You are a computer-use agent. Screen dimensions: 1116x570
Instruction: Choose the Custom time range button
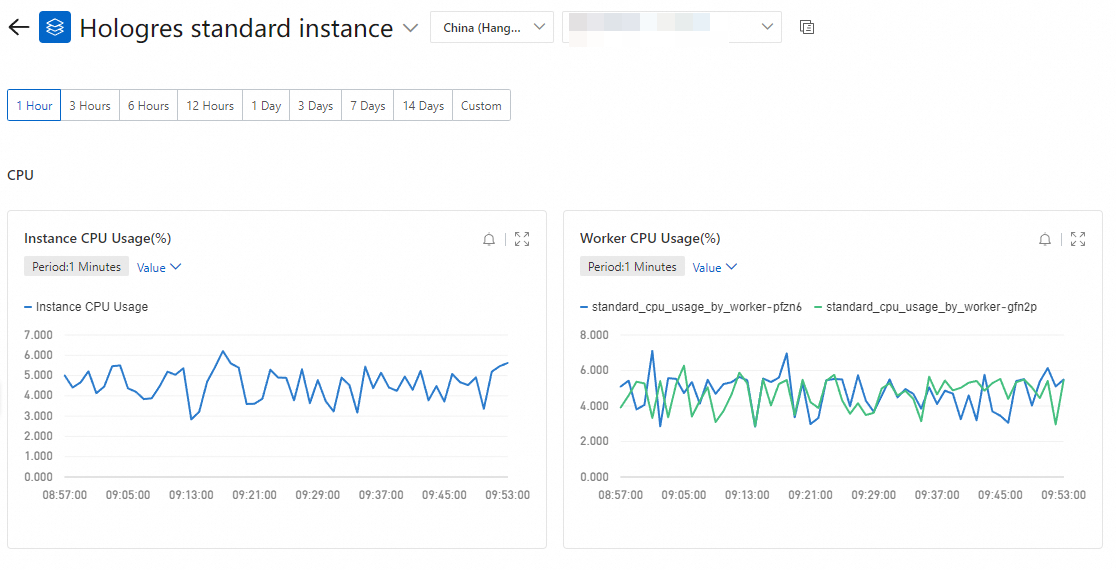(481, 105)
